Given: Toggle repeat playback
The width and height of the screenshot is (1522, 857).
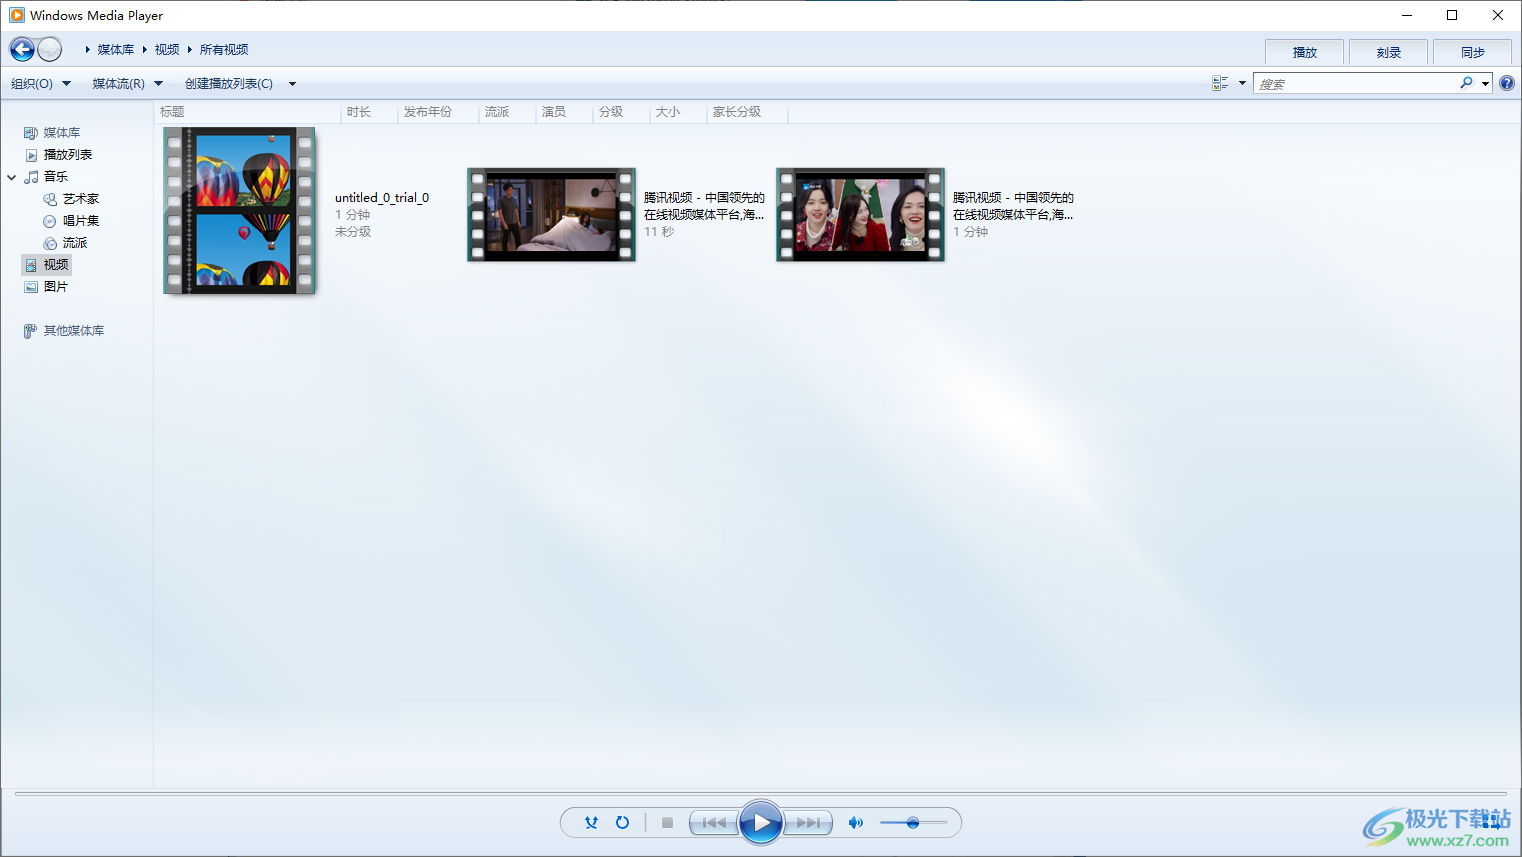Looking at the screenshot, I should pos(622,822).
